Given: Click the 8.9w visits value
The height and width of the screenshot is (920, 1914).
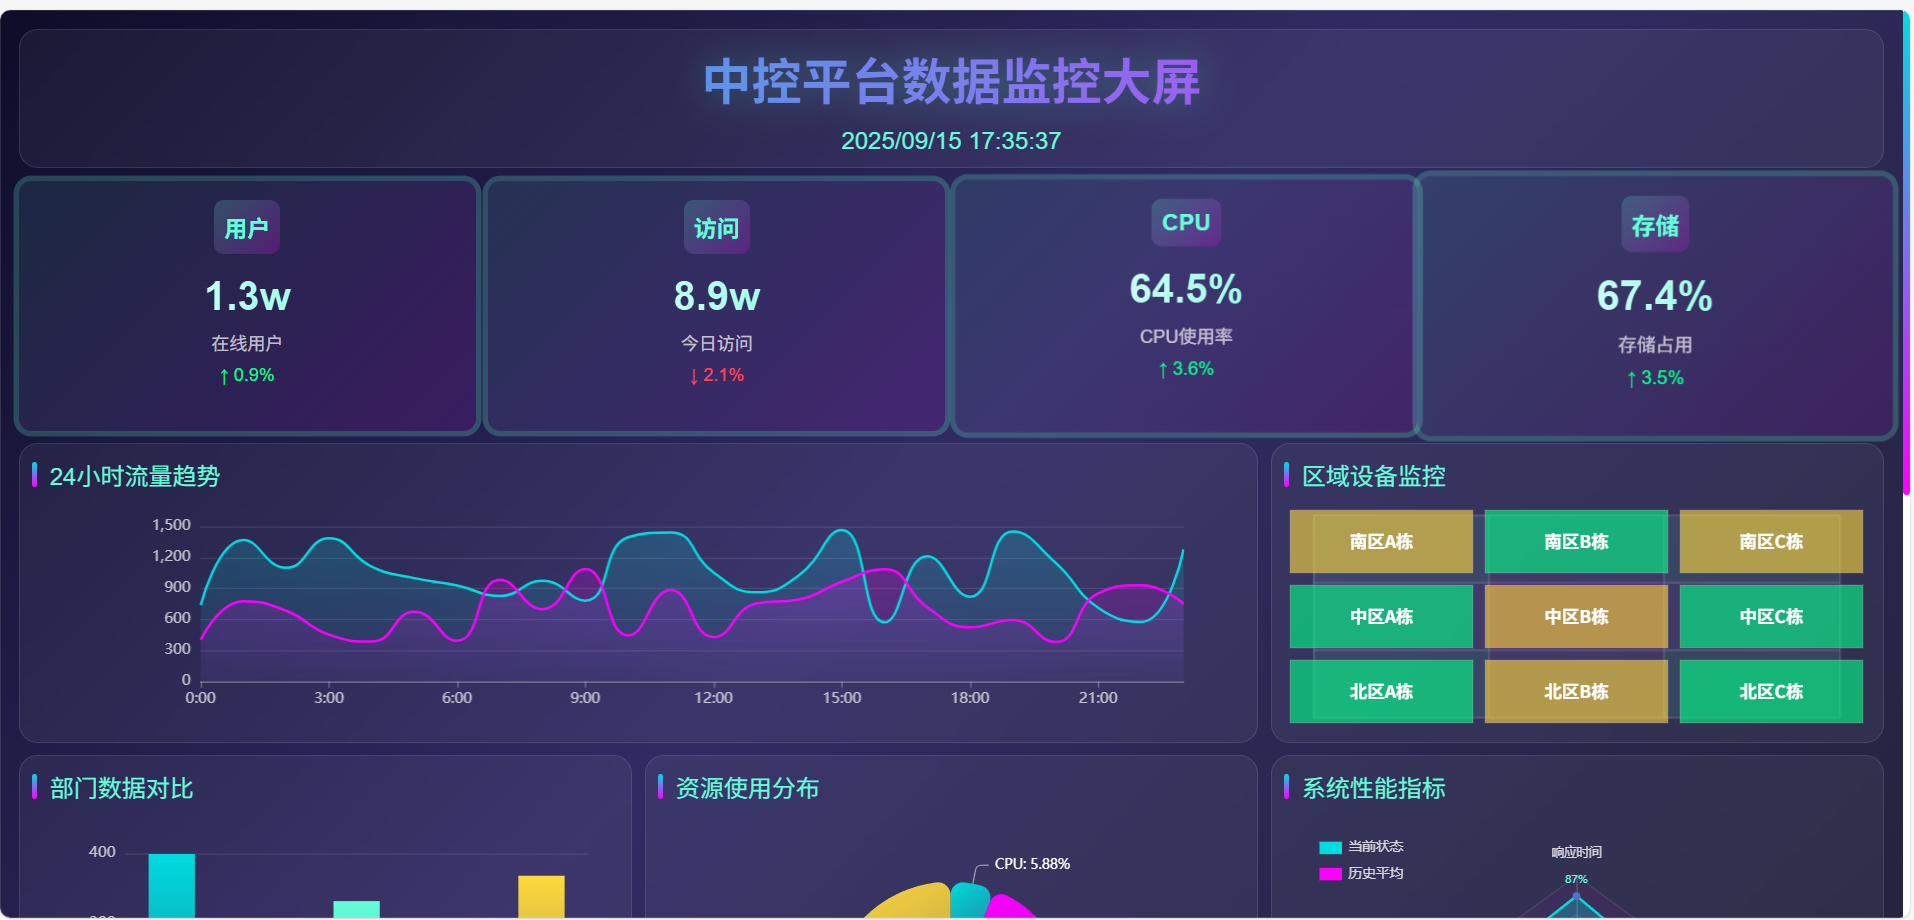Looking at the screenshot, I should point(717,296).
